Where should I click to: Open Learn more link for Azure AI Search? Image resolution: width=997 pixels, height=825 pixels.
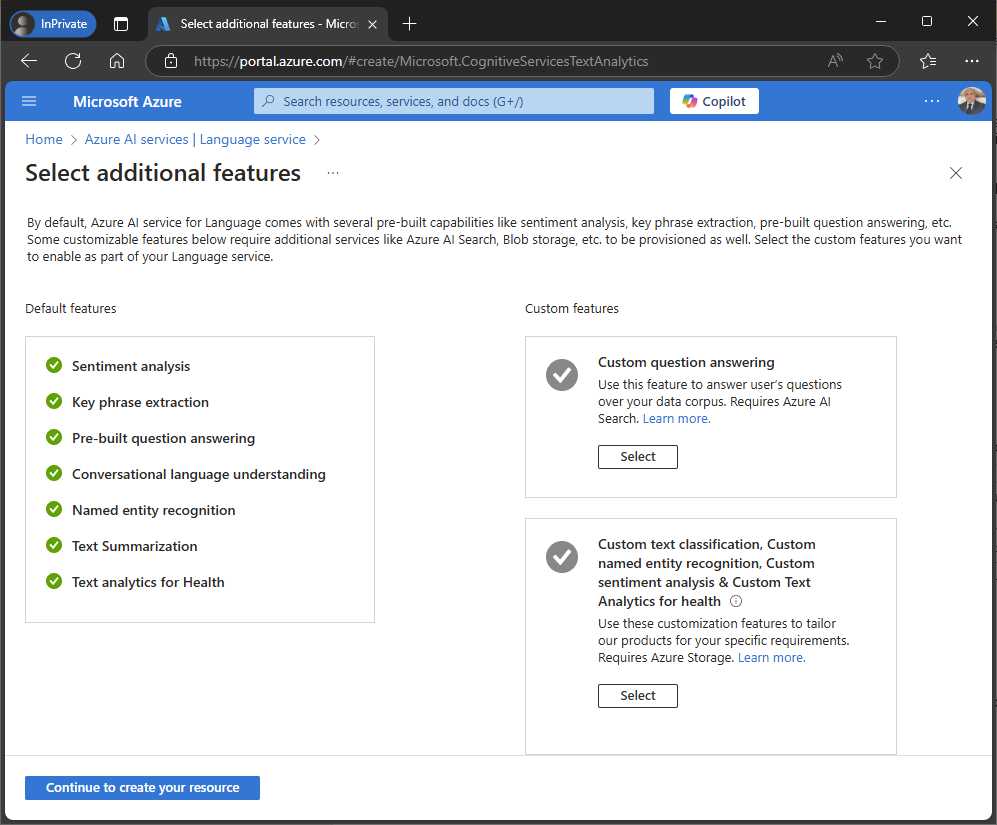click(676, 419)
